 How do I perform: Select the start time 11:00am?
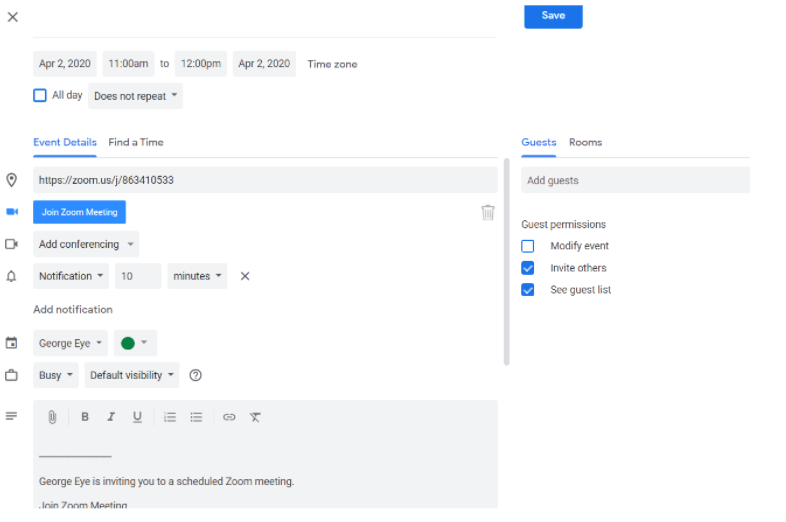[x=128, y=64]
